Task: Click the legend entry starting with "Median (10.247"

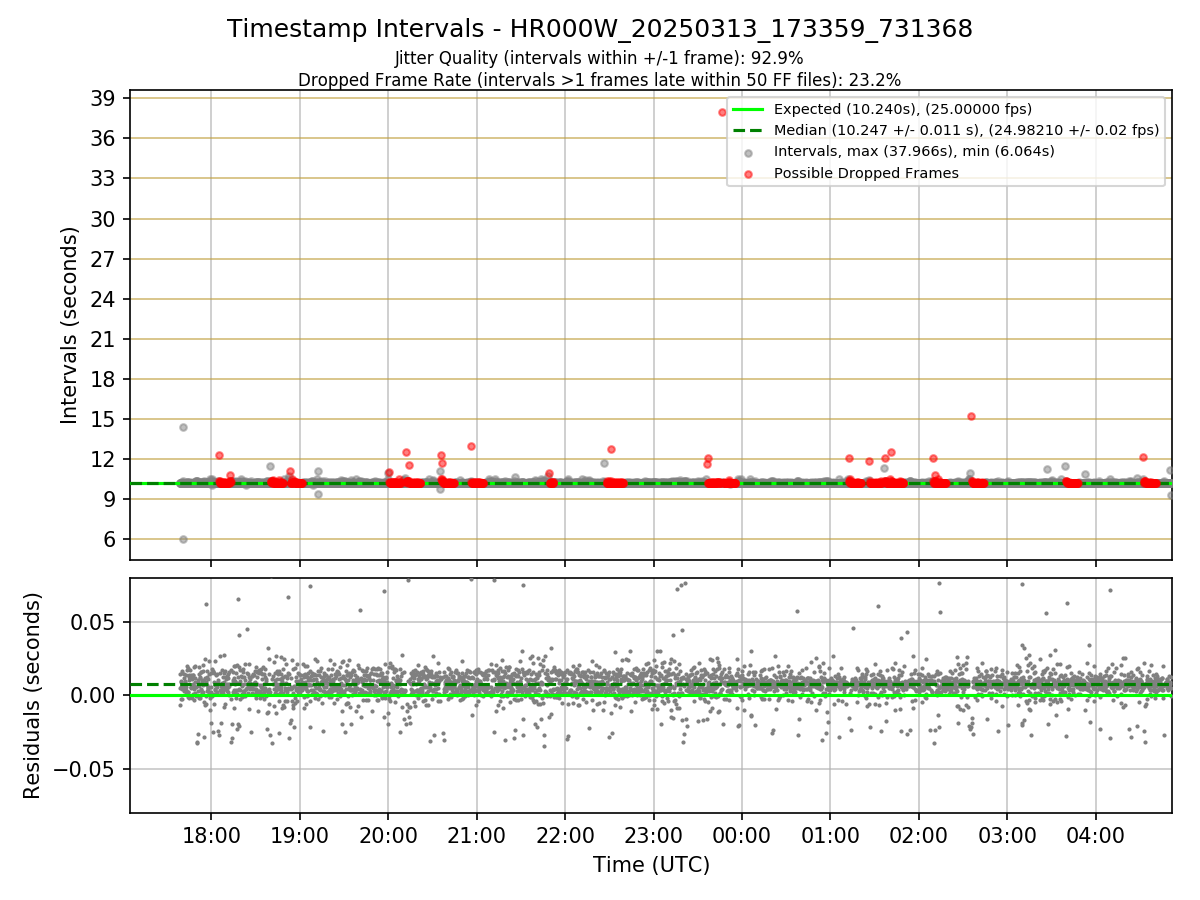Action: point(966,130)
